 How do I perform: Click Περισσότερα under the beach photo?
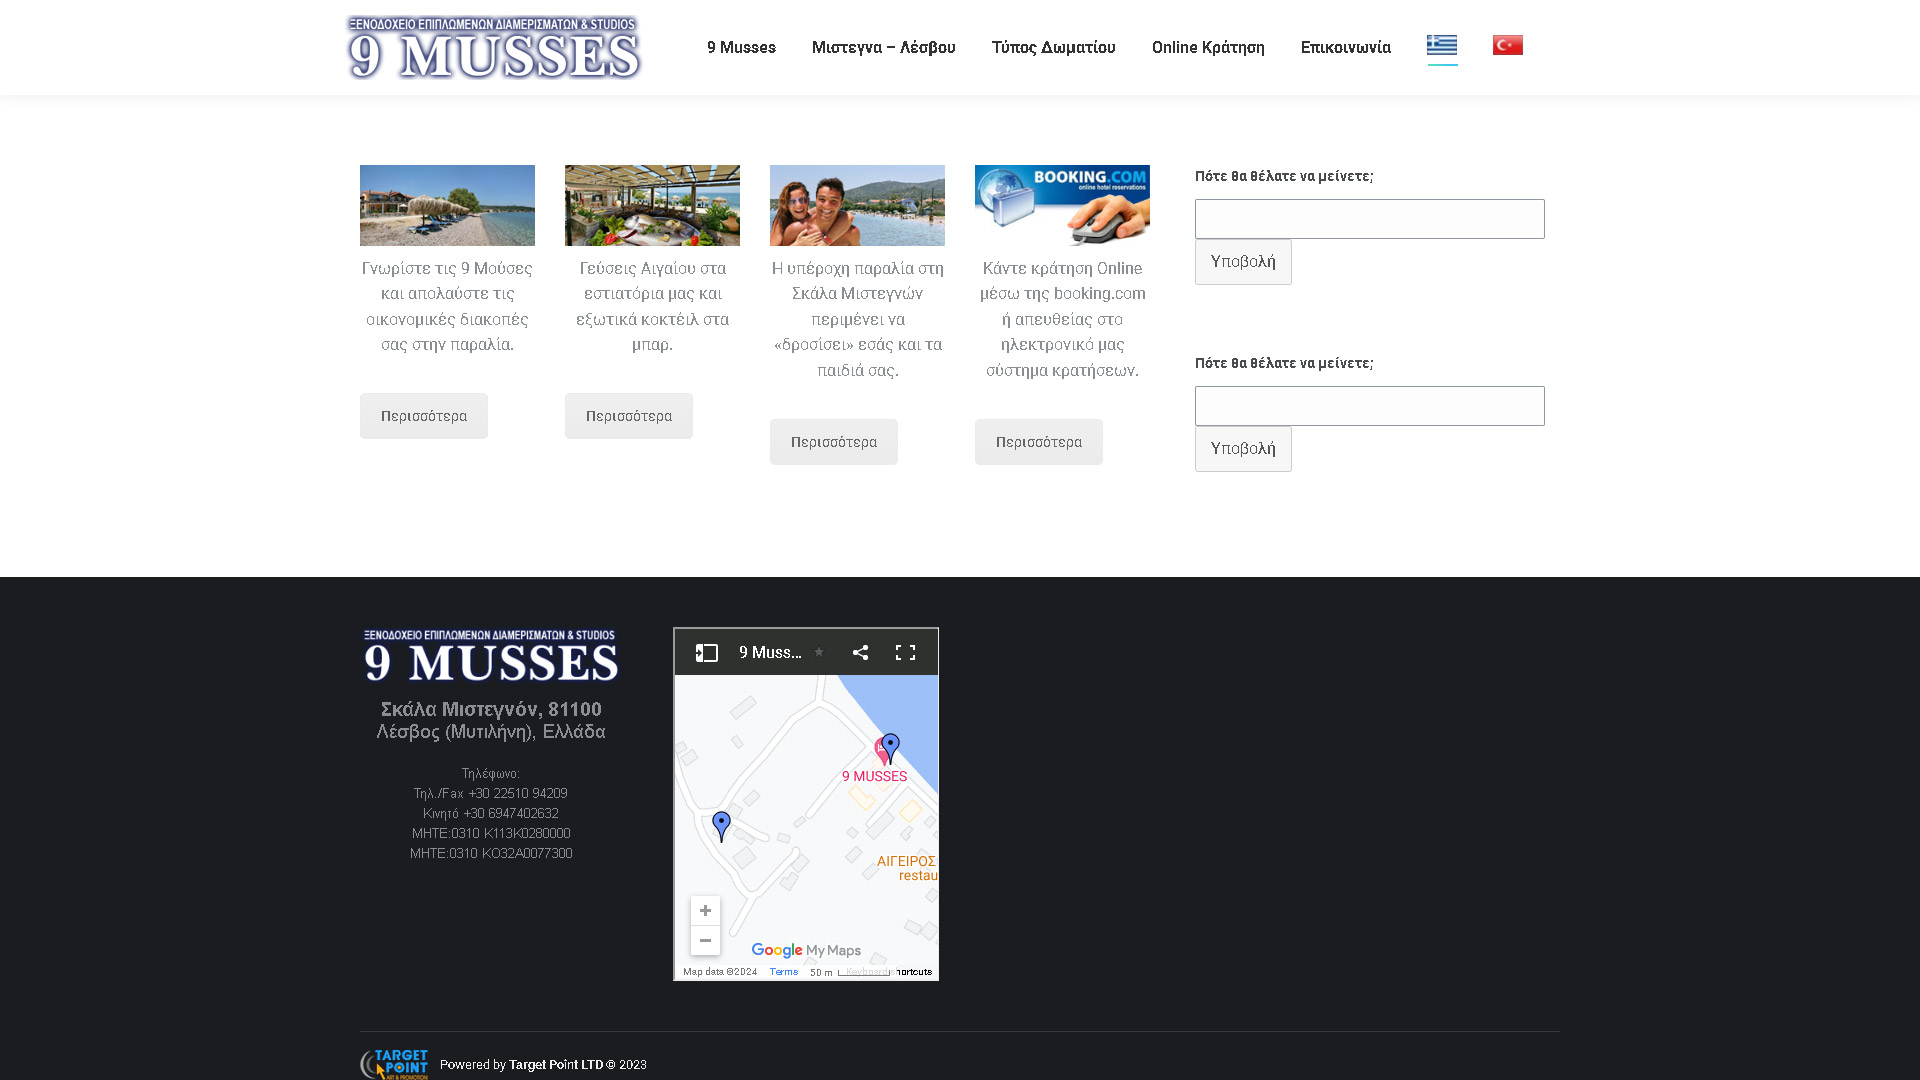coord(424,416)
